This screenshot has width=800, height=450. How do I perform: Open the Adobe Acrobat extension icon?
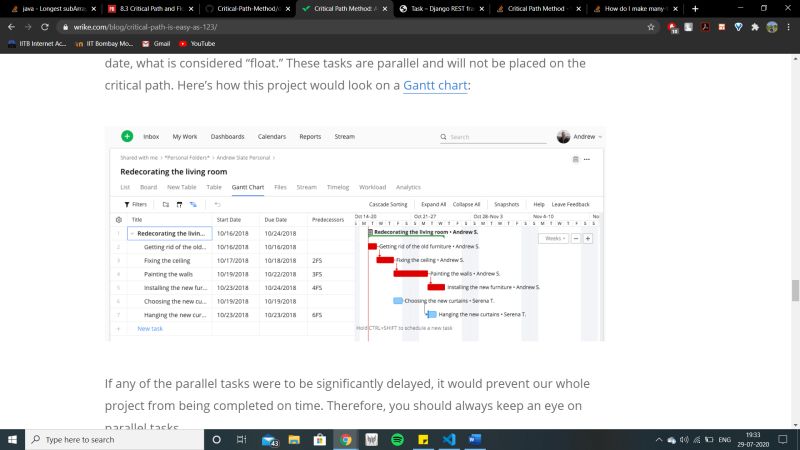coord(705,27)
